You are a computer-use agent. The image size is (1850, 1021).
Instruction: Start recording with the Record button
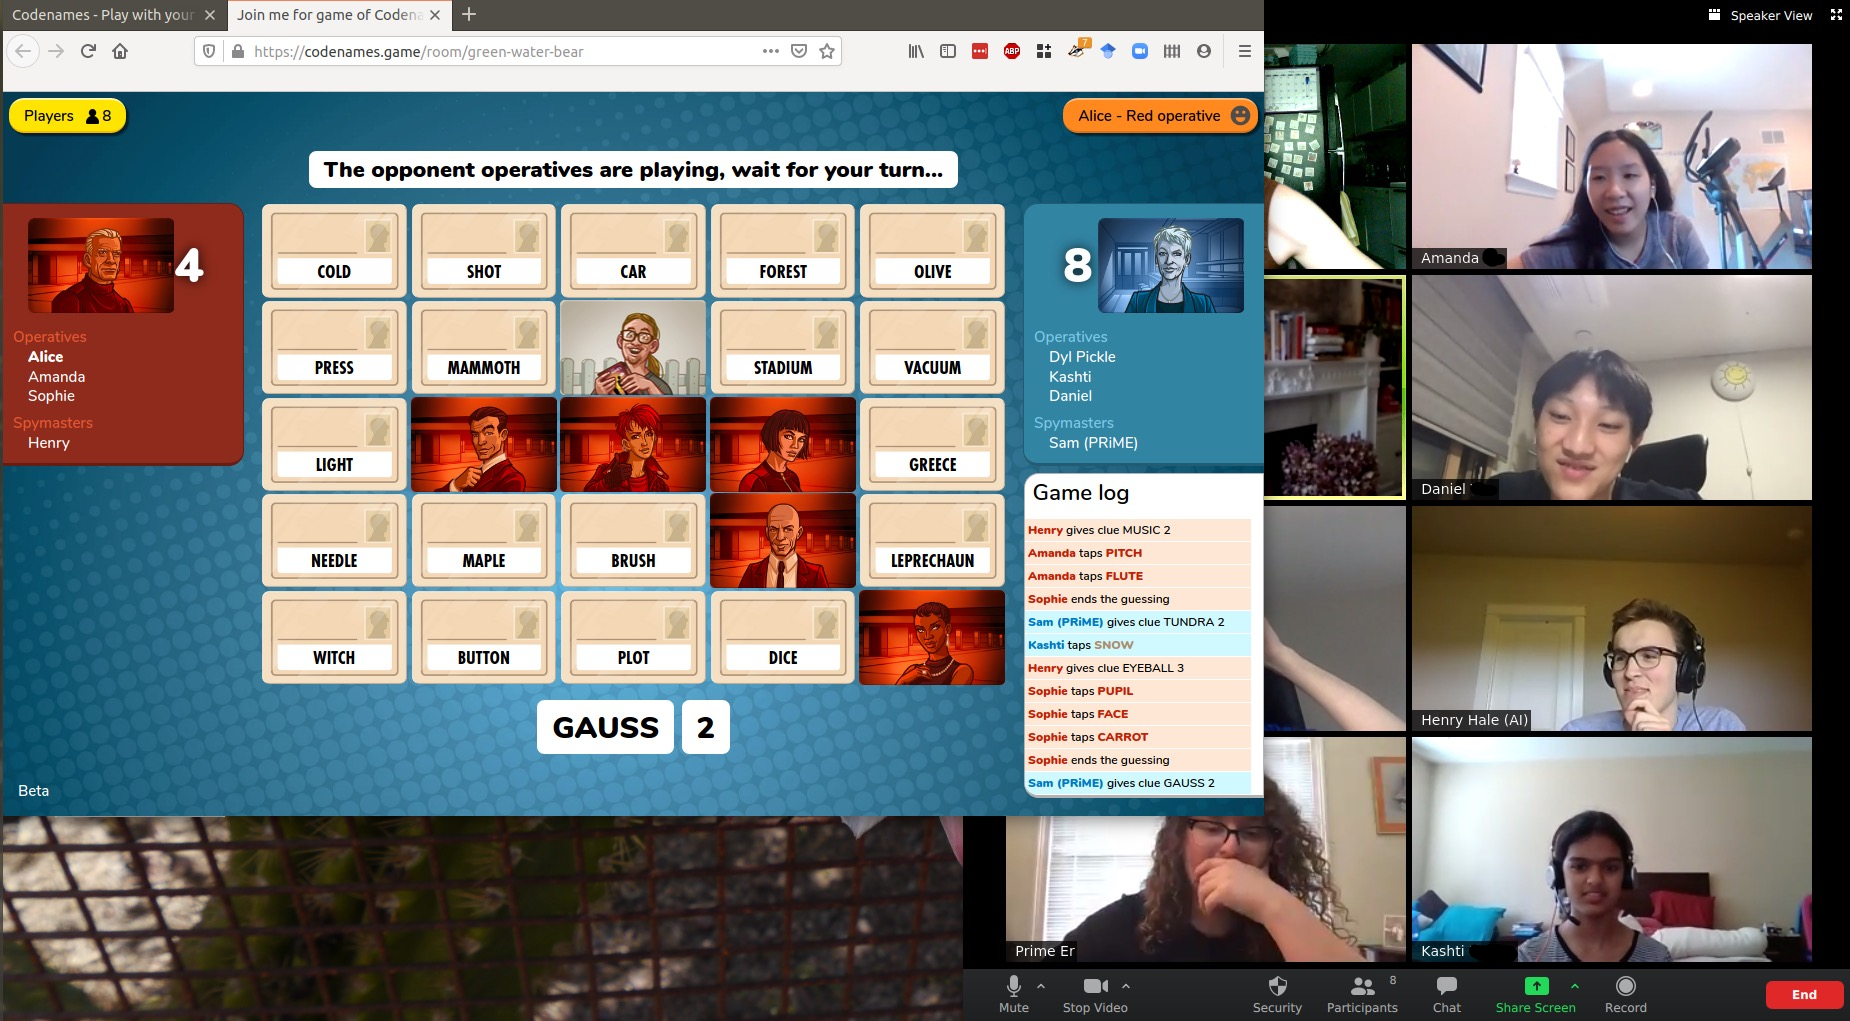point(1625,994)
